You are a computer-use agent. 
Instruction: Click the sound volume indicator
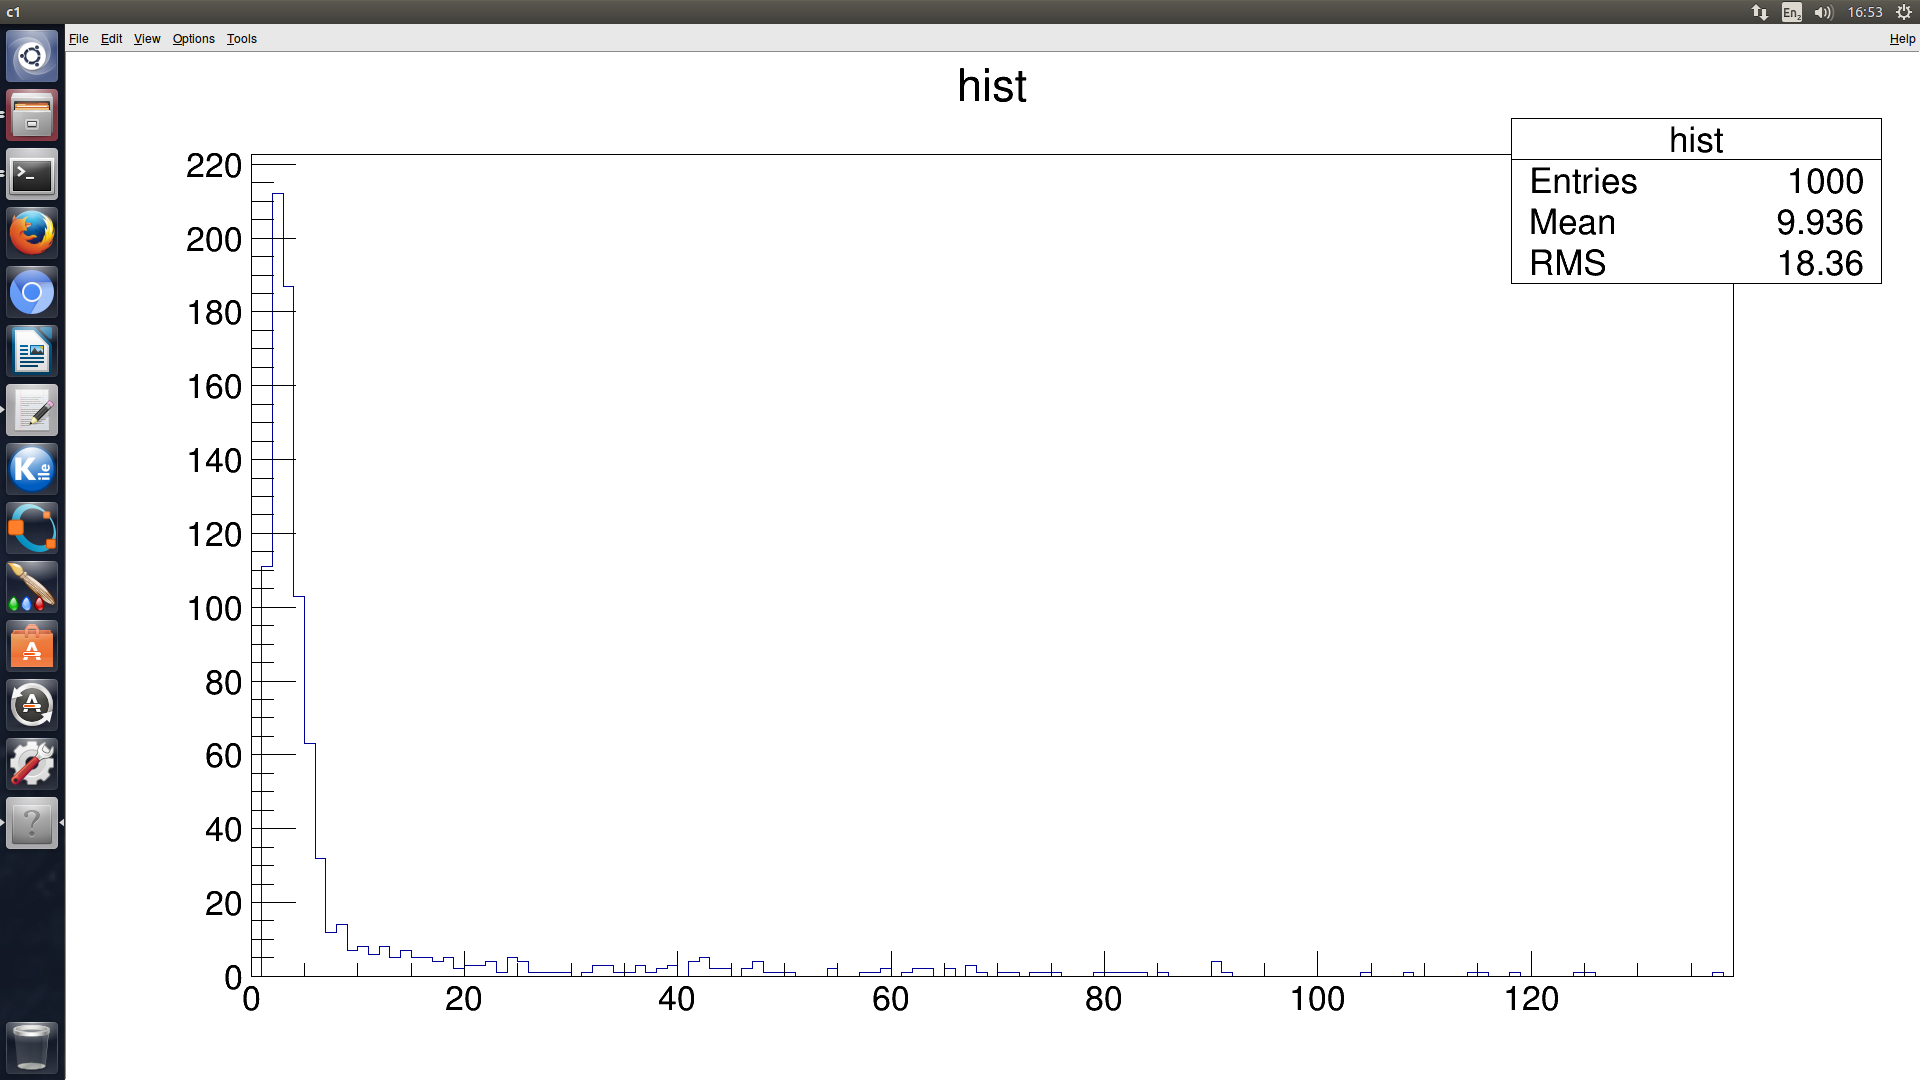[x=1823, y=12]
